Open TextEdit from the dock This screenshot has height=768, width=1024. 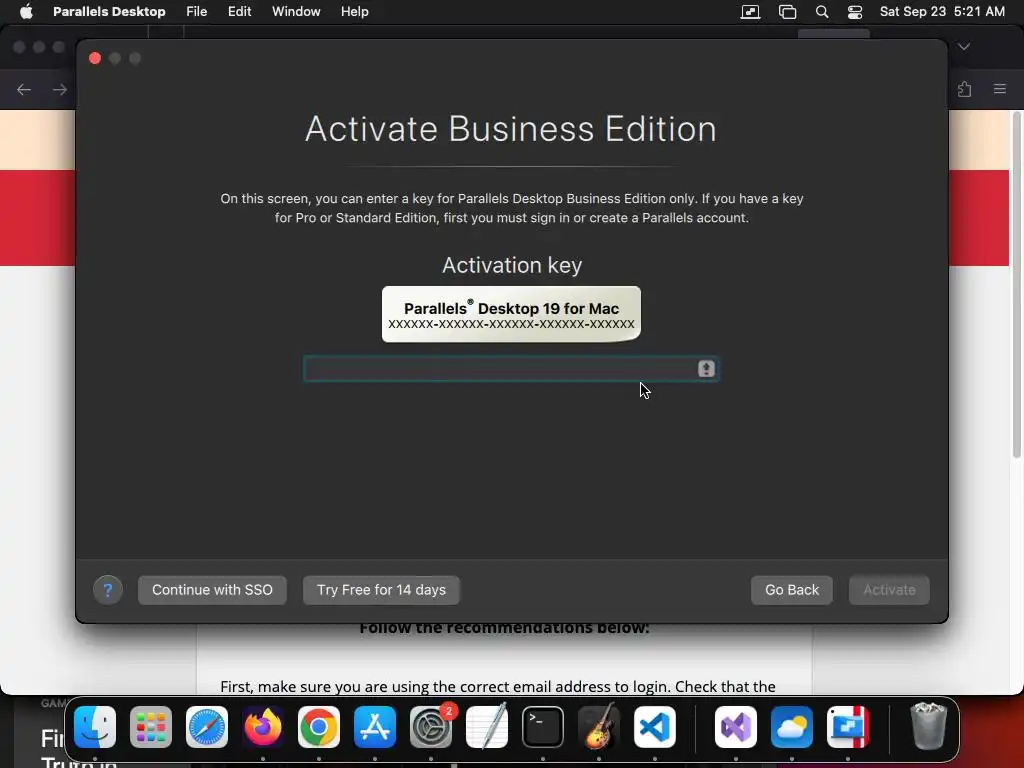487,727
